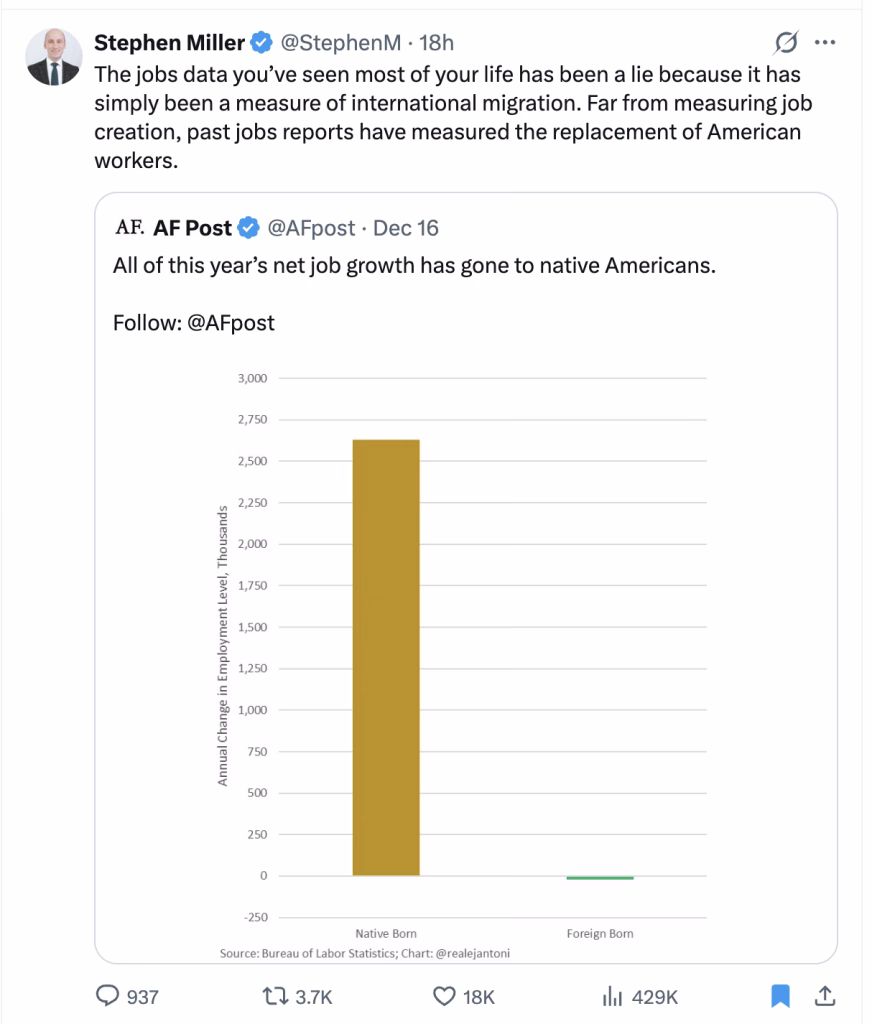Viewport: 872px width, 1024px height.
Task: Click the AF Post account name
Action: pyautogui.click(x=192, y=228)
